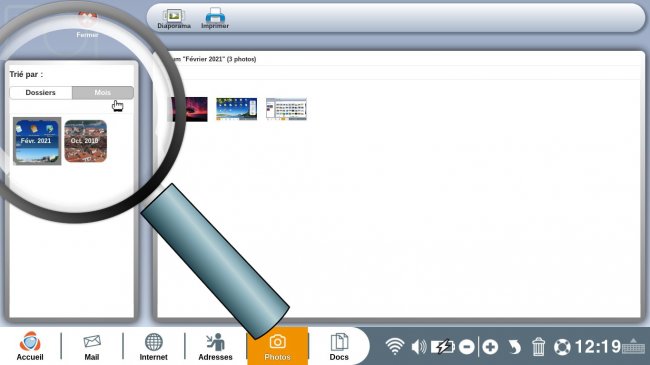
Task: Close the Photos app with Fermer
Action: (87, 24)
